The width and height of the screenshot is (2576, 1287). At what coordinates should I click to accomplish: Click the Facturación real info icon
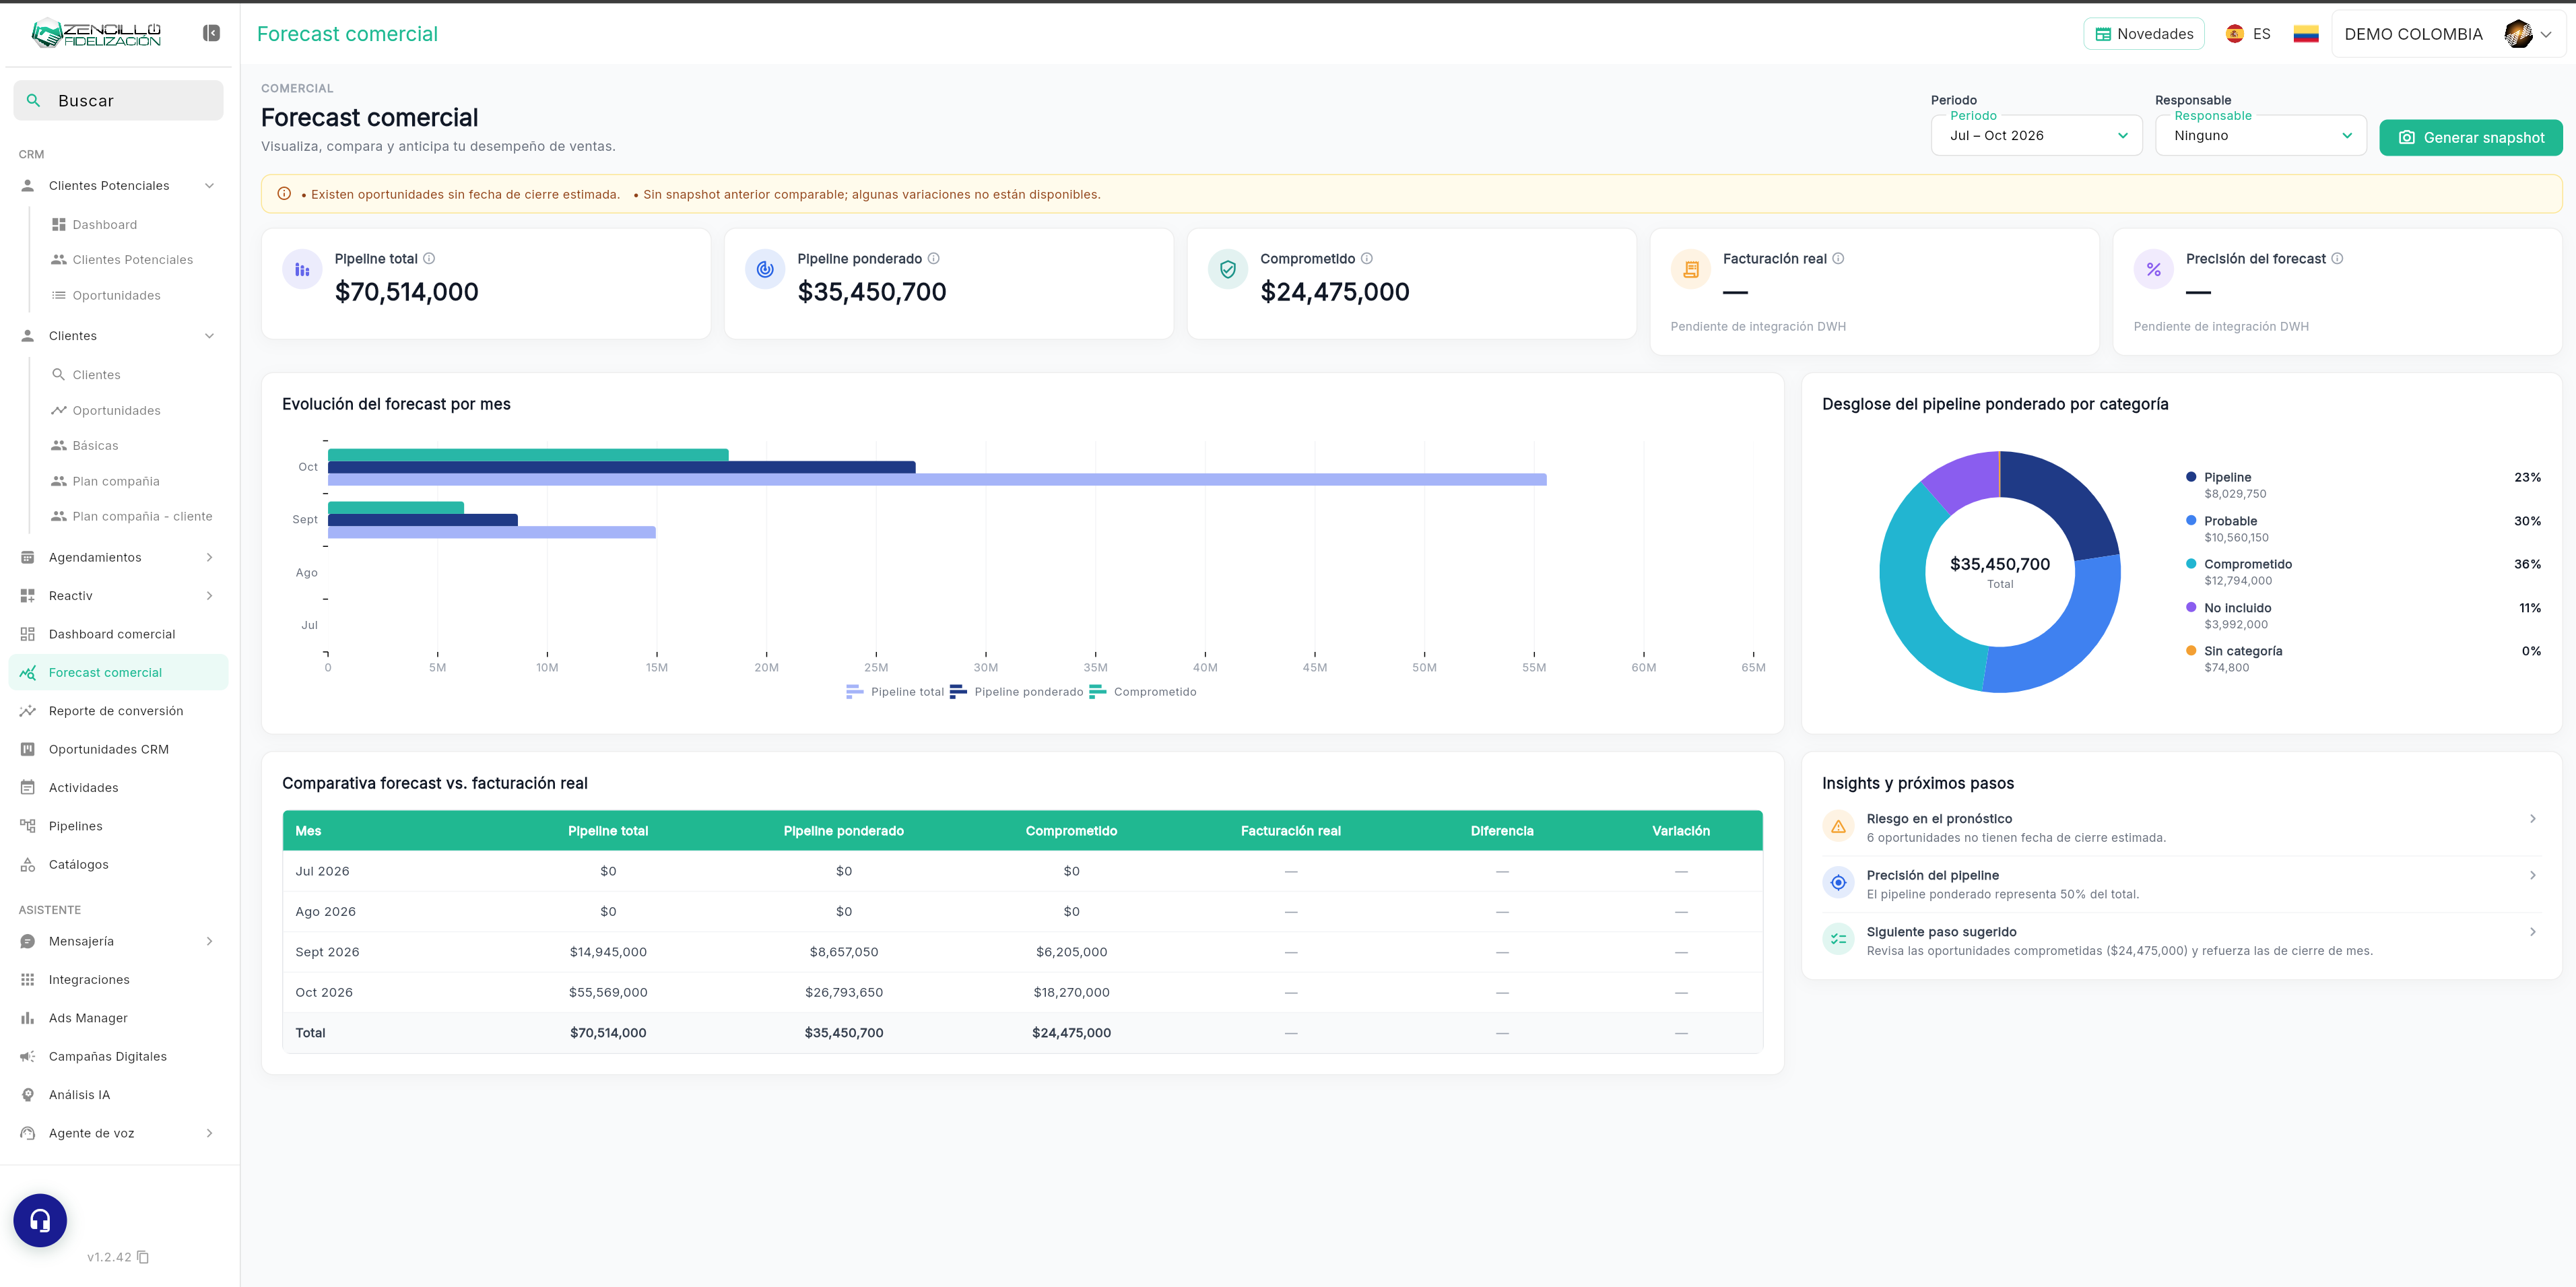pyautogui.click(x=1838, y=258)
